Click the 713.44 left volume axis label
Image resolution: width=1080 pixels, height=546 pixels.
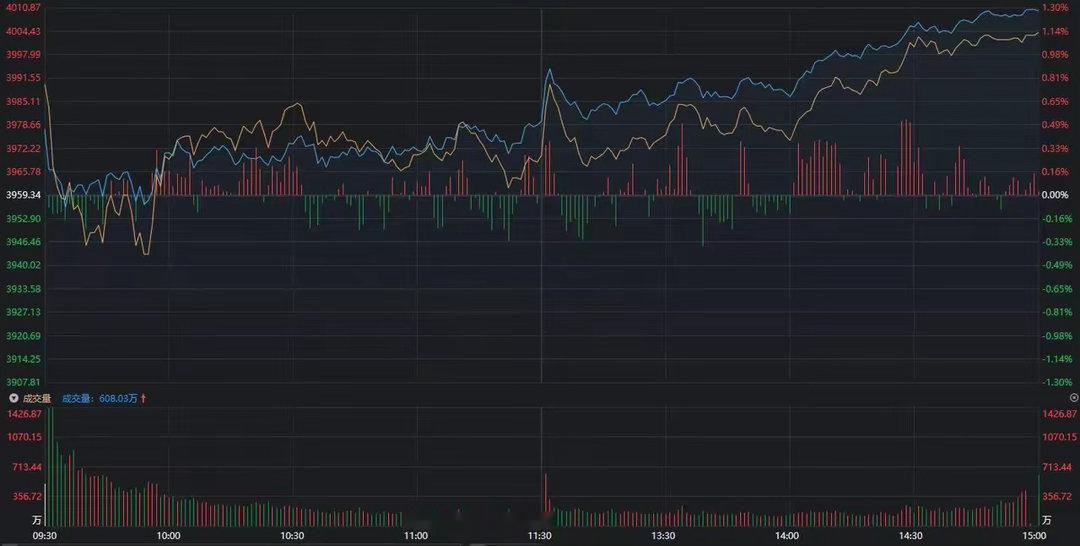coord(27,467)
